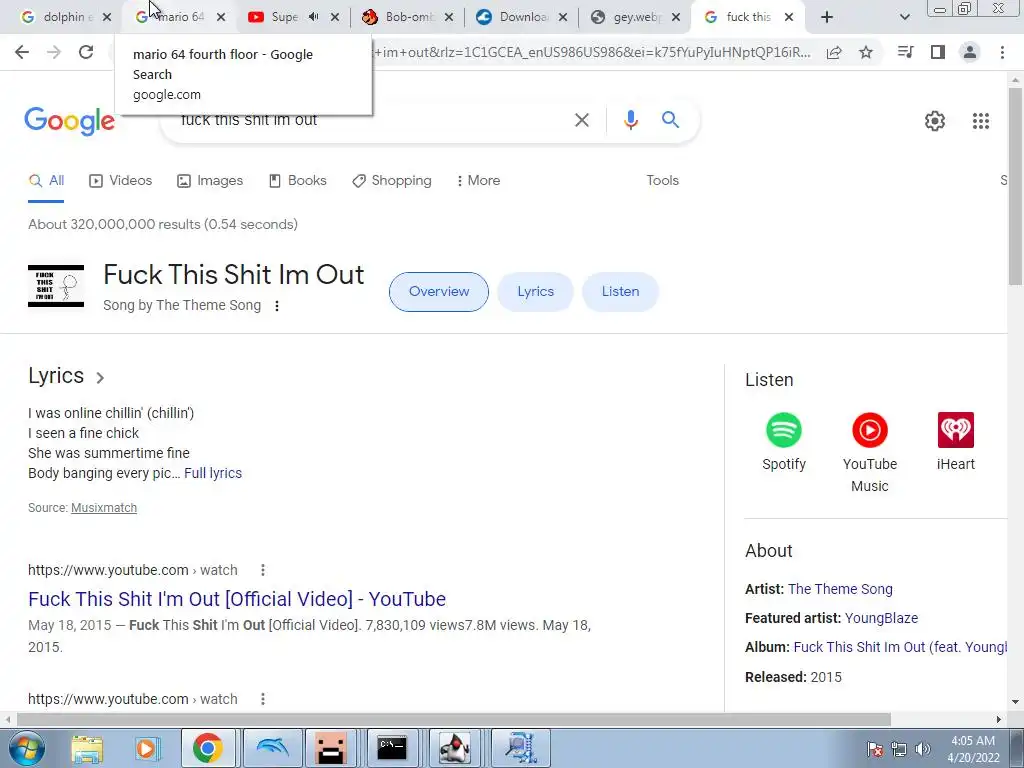Select the Overview chip

pyautogui.click(x=439, y=292)
